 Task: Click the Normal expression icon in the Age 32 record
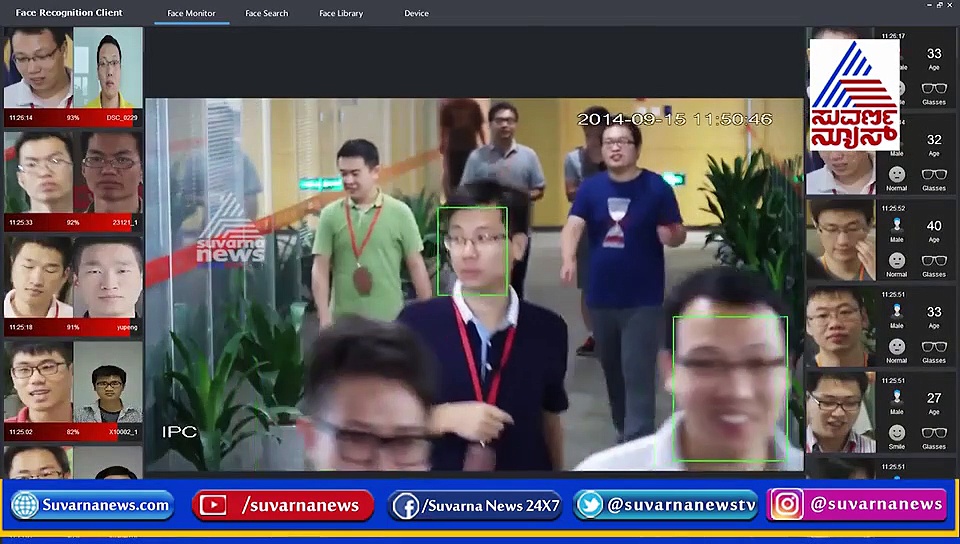[x=897, y=174]
